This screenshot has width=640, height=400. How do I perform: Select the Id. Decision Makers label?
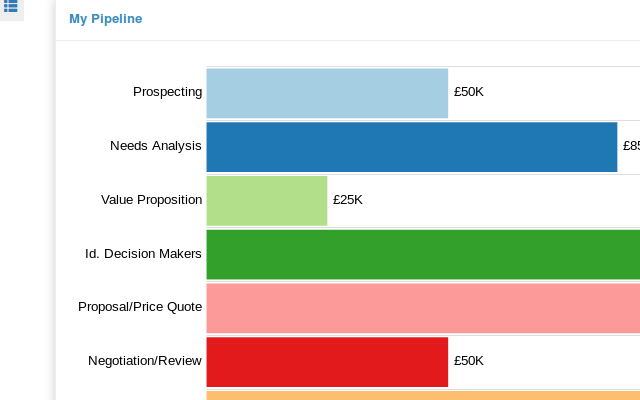143,254
